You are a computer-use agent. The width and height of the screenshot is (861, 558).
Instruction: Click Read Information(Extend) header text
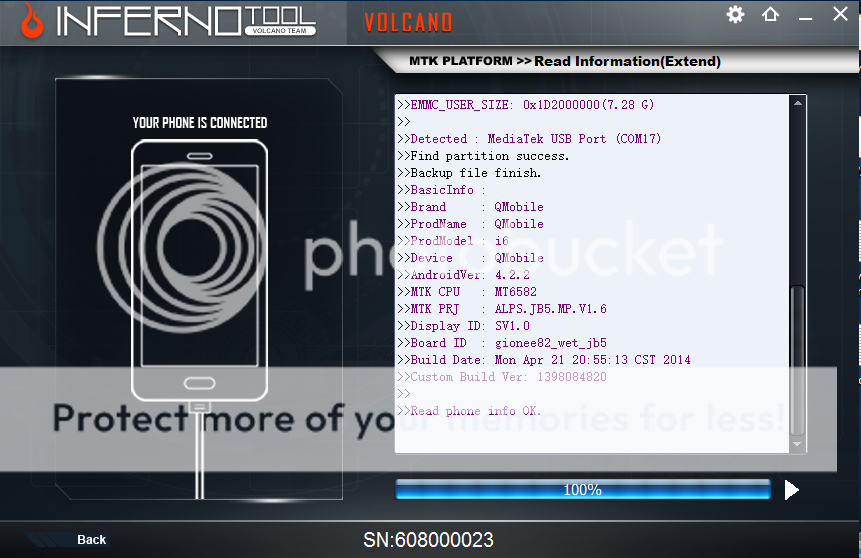coord(627,61)
